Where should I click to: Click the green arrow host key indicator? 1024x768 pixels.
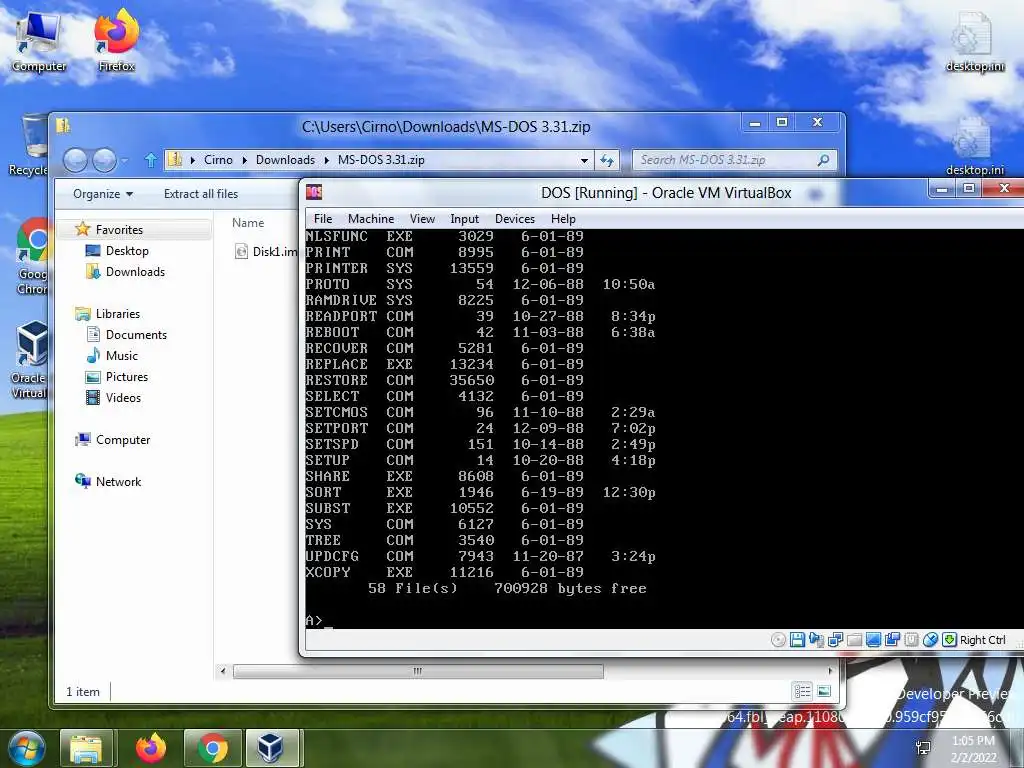point(950,640)
